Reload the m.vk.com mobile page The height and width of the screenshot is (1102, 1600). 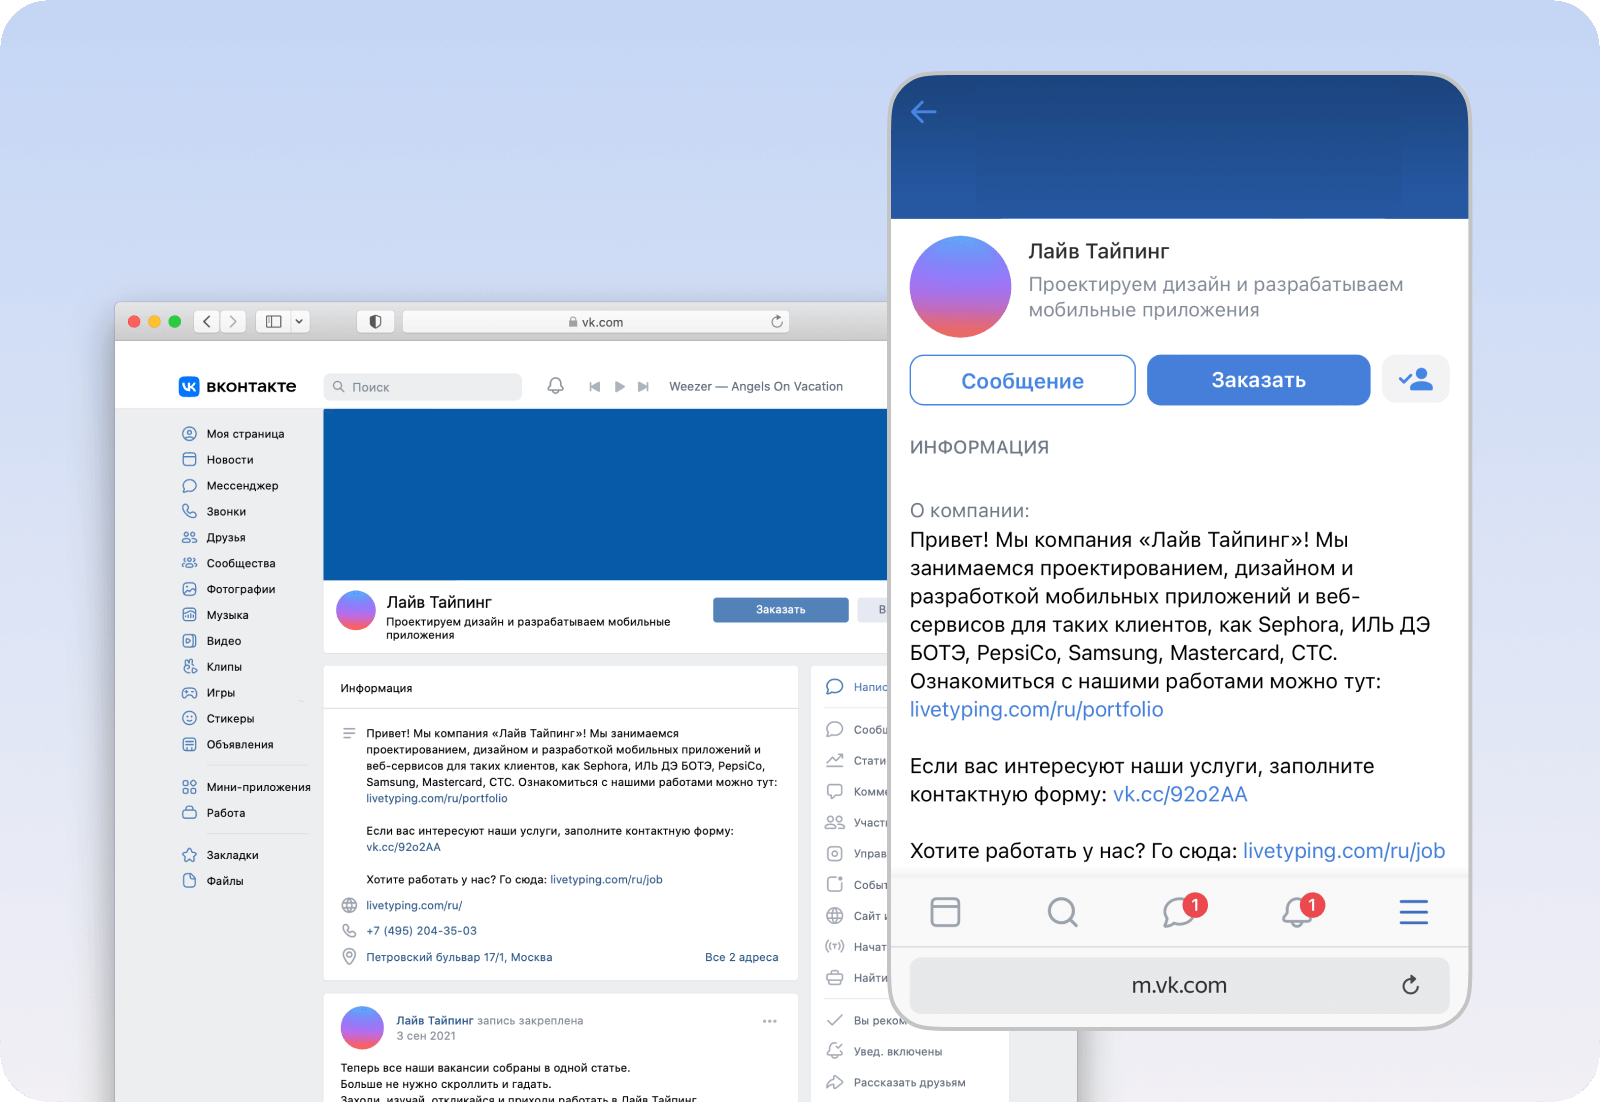point(1411,985)
